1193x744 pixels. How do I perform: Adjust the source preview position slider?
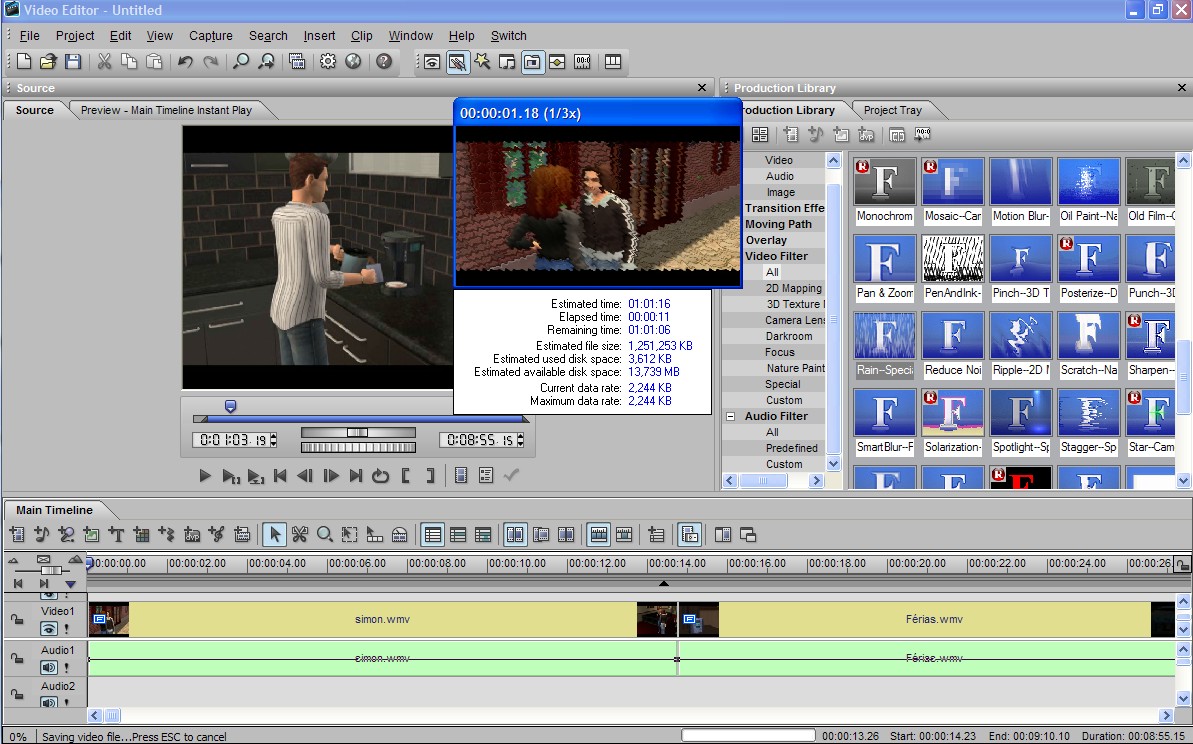point(231,406)
